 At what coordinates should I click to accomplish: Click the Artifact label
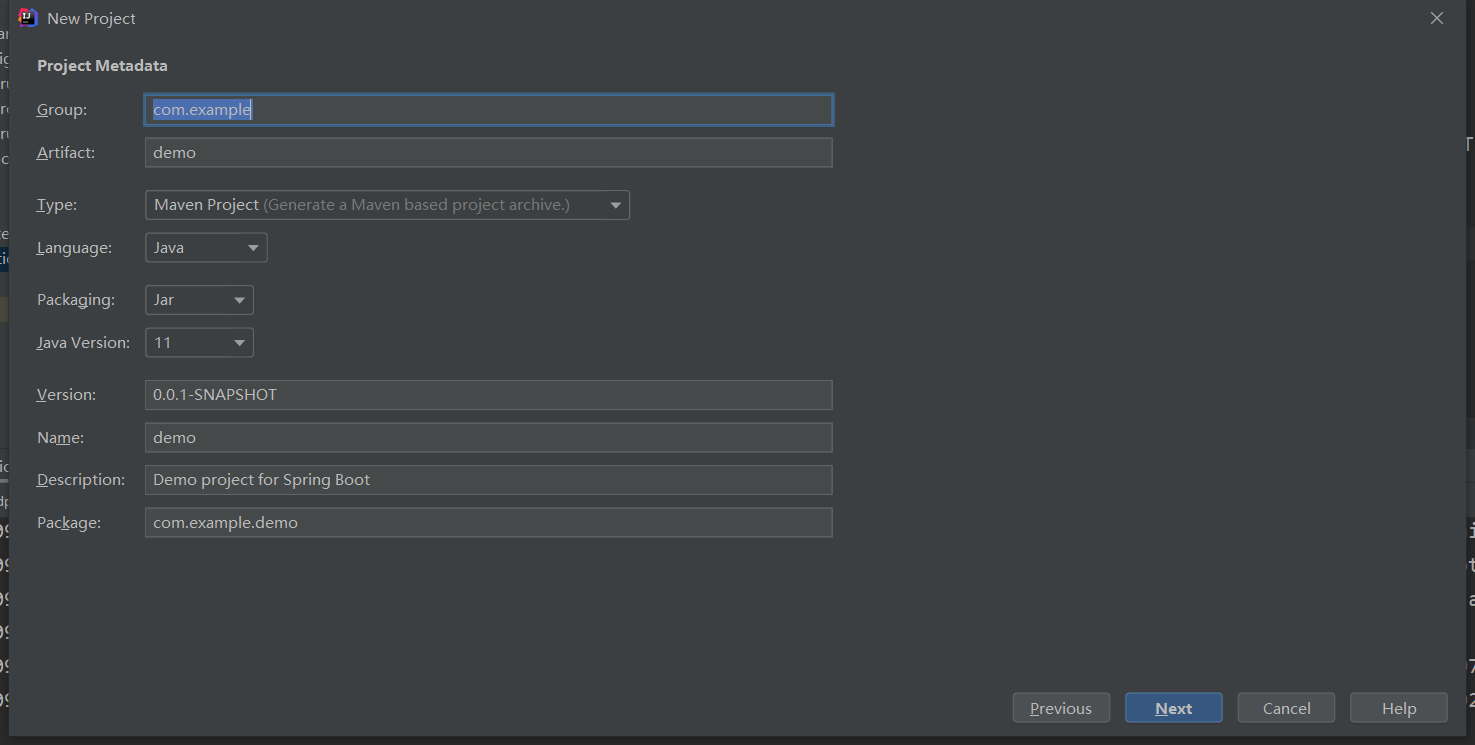click(66, 153)
